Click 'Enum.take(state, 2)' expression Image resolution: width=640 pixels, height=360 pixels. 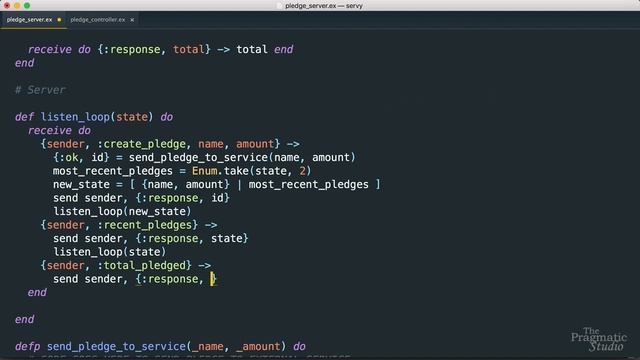[x=251, y=171]
